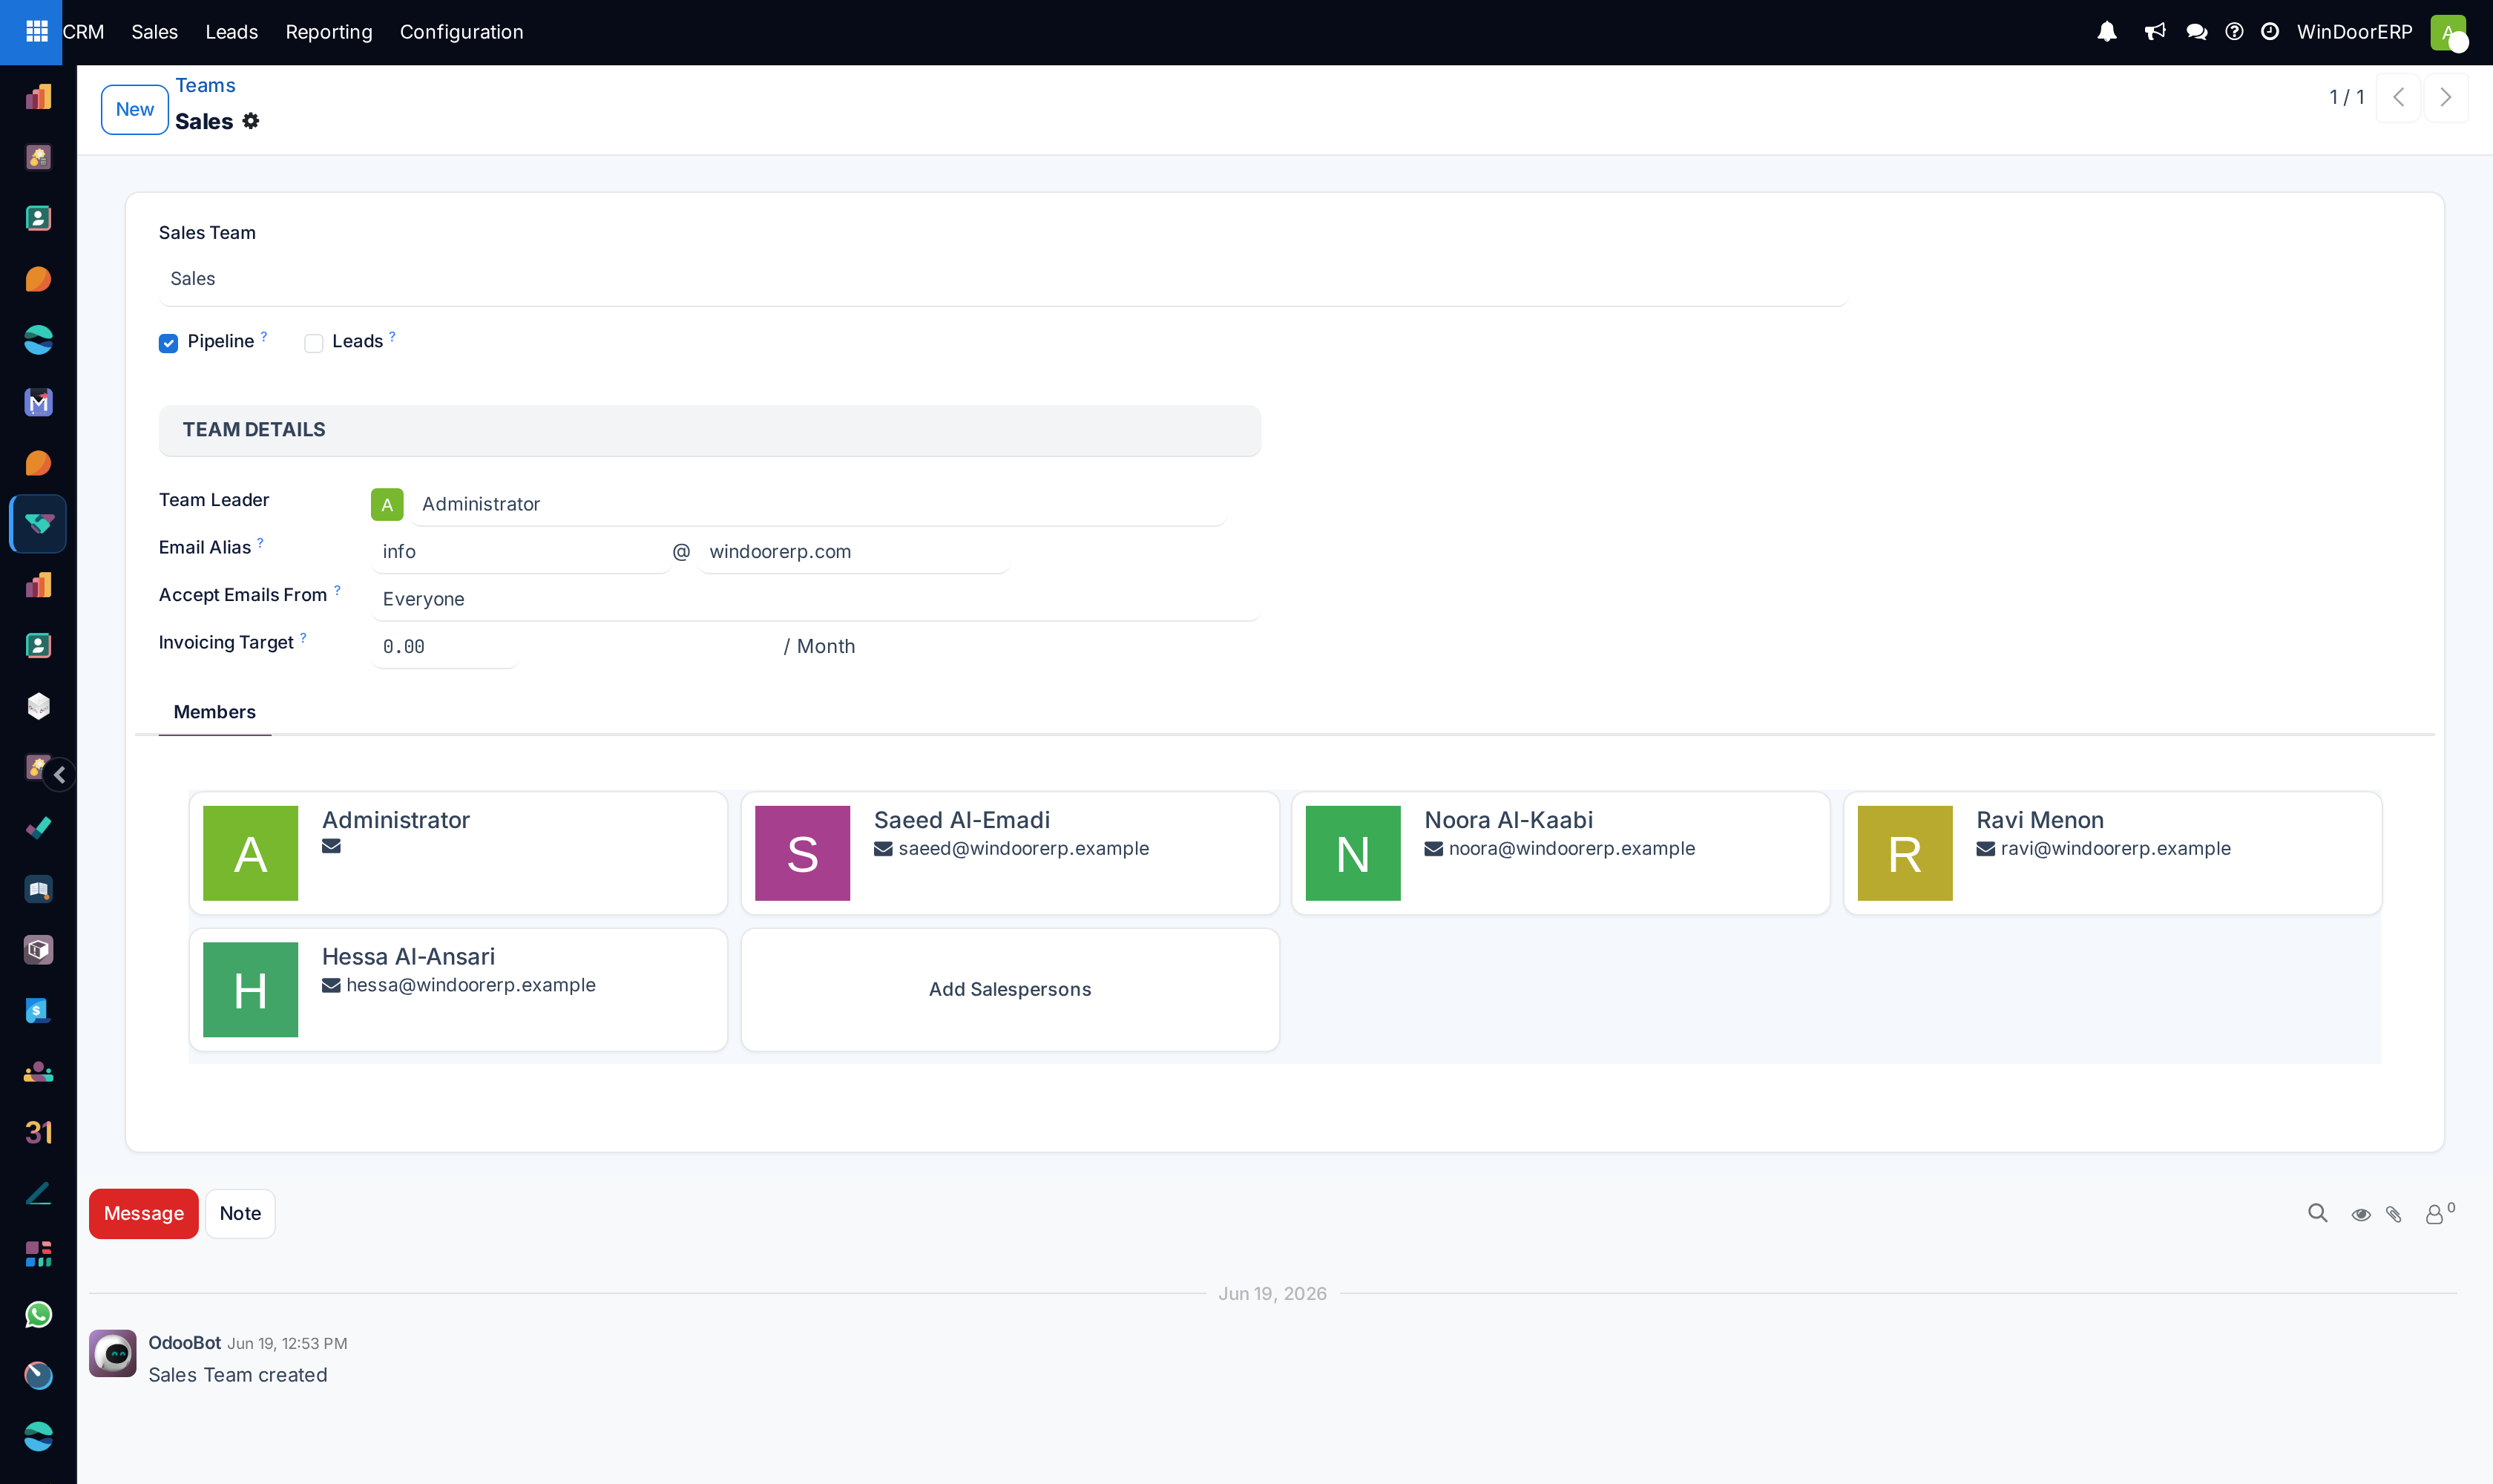Go to next record arrow
The width and height of the screenshot is (2493, 1484).
(x=2446, y=97)
